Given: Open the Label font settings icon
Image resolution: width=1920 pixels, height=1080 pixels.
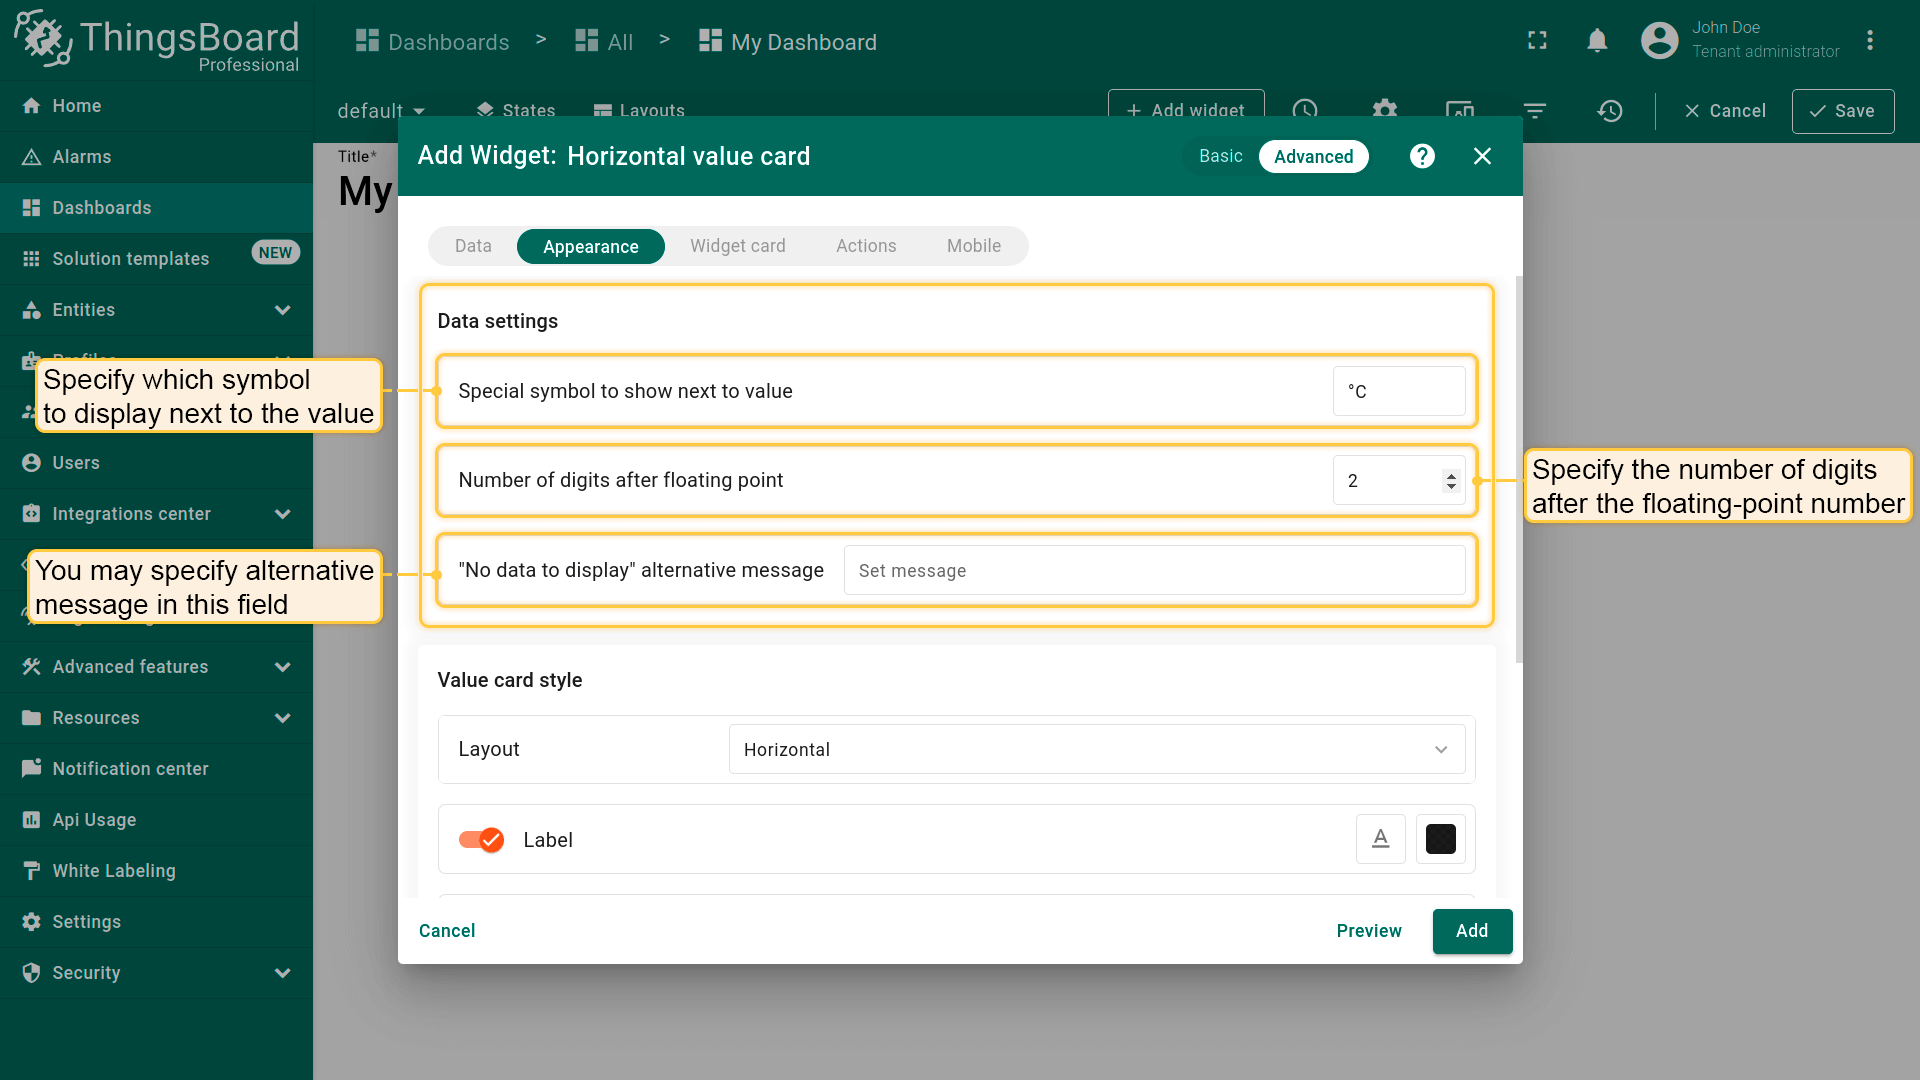Looking at the screenshot, I should tap(1380, 839).
